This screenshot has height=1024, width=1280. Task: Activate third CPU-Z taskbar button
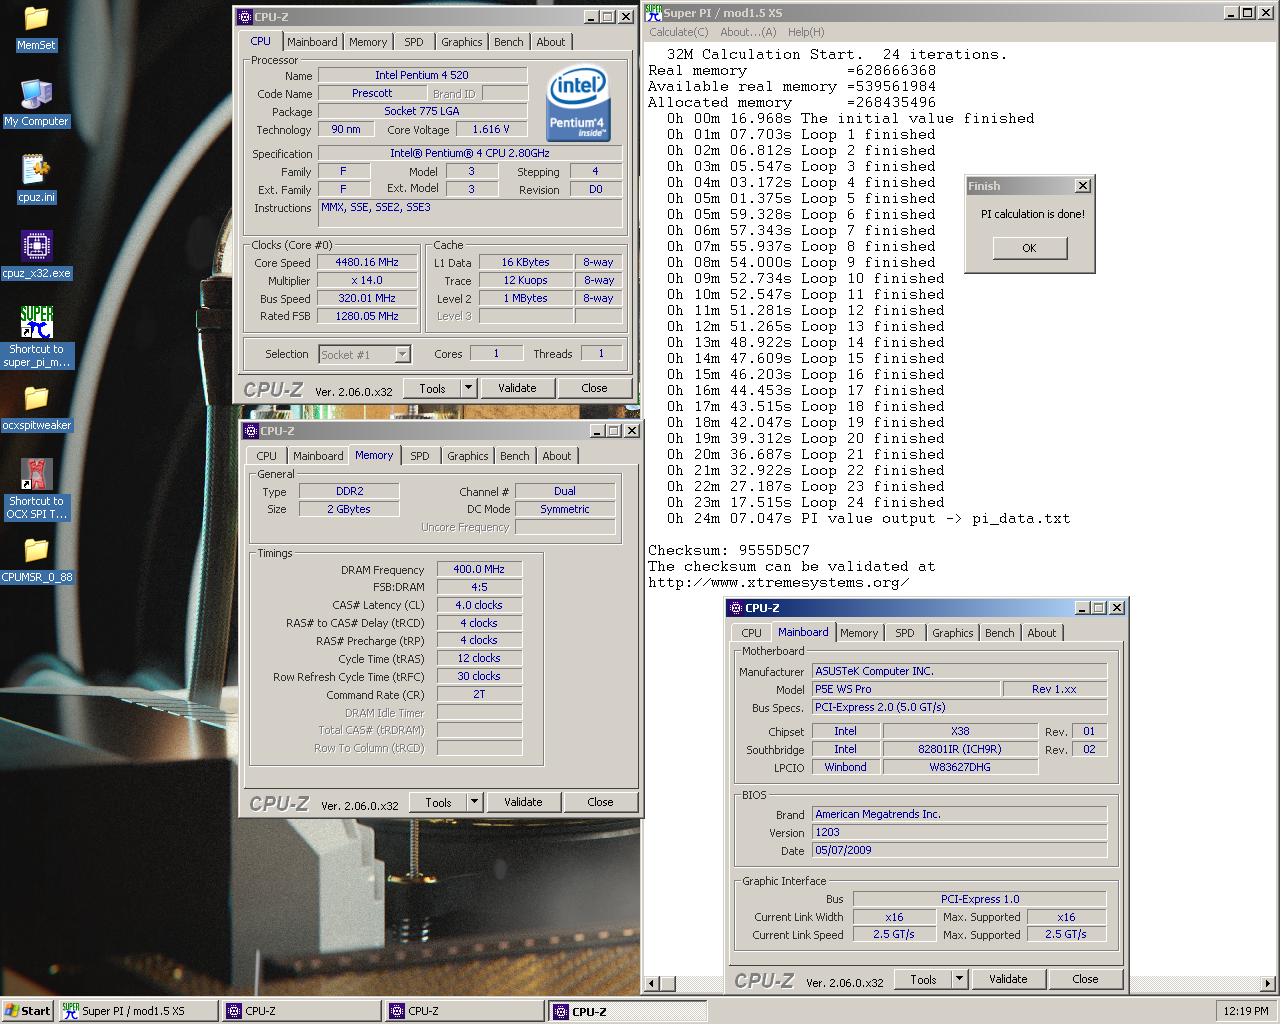628,1011
